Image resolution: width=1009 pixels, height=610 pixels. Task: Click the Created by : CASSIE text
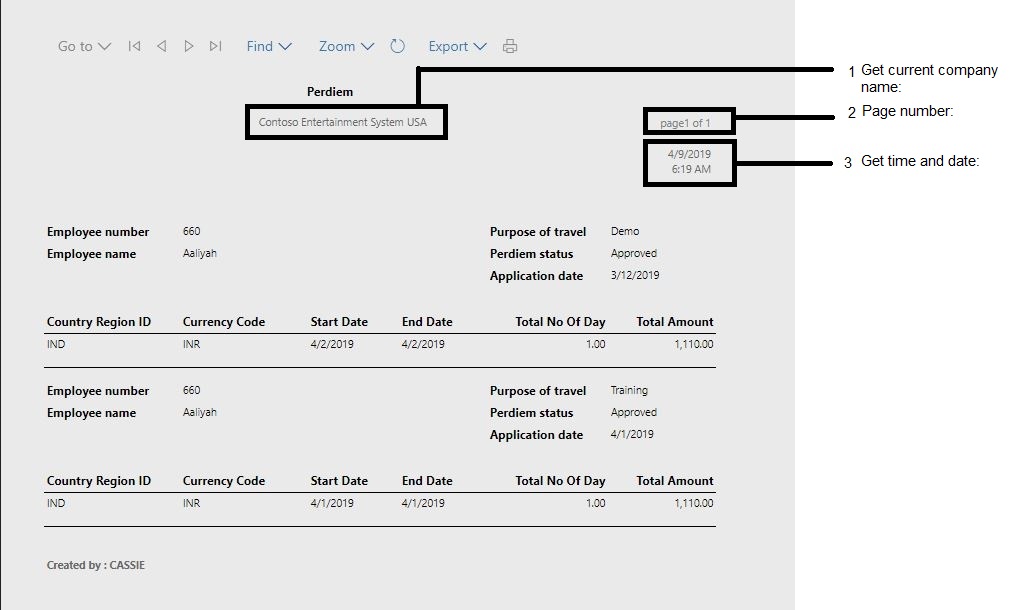(x=95, y=565)
